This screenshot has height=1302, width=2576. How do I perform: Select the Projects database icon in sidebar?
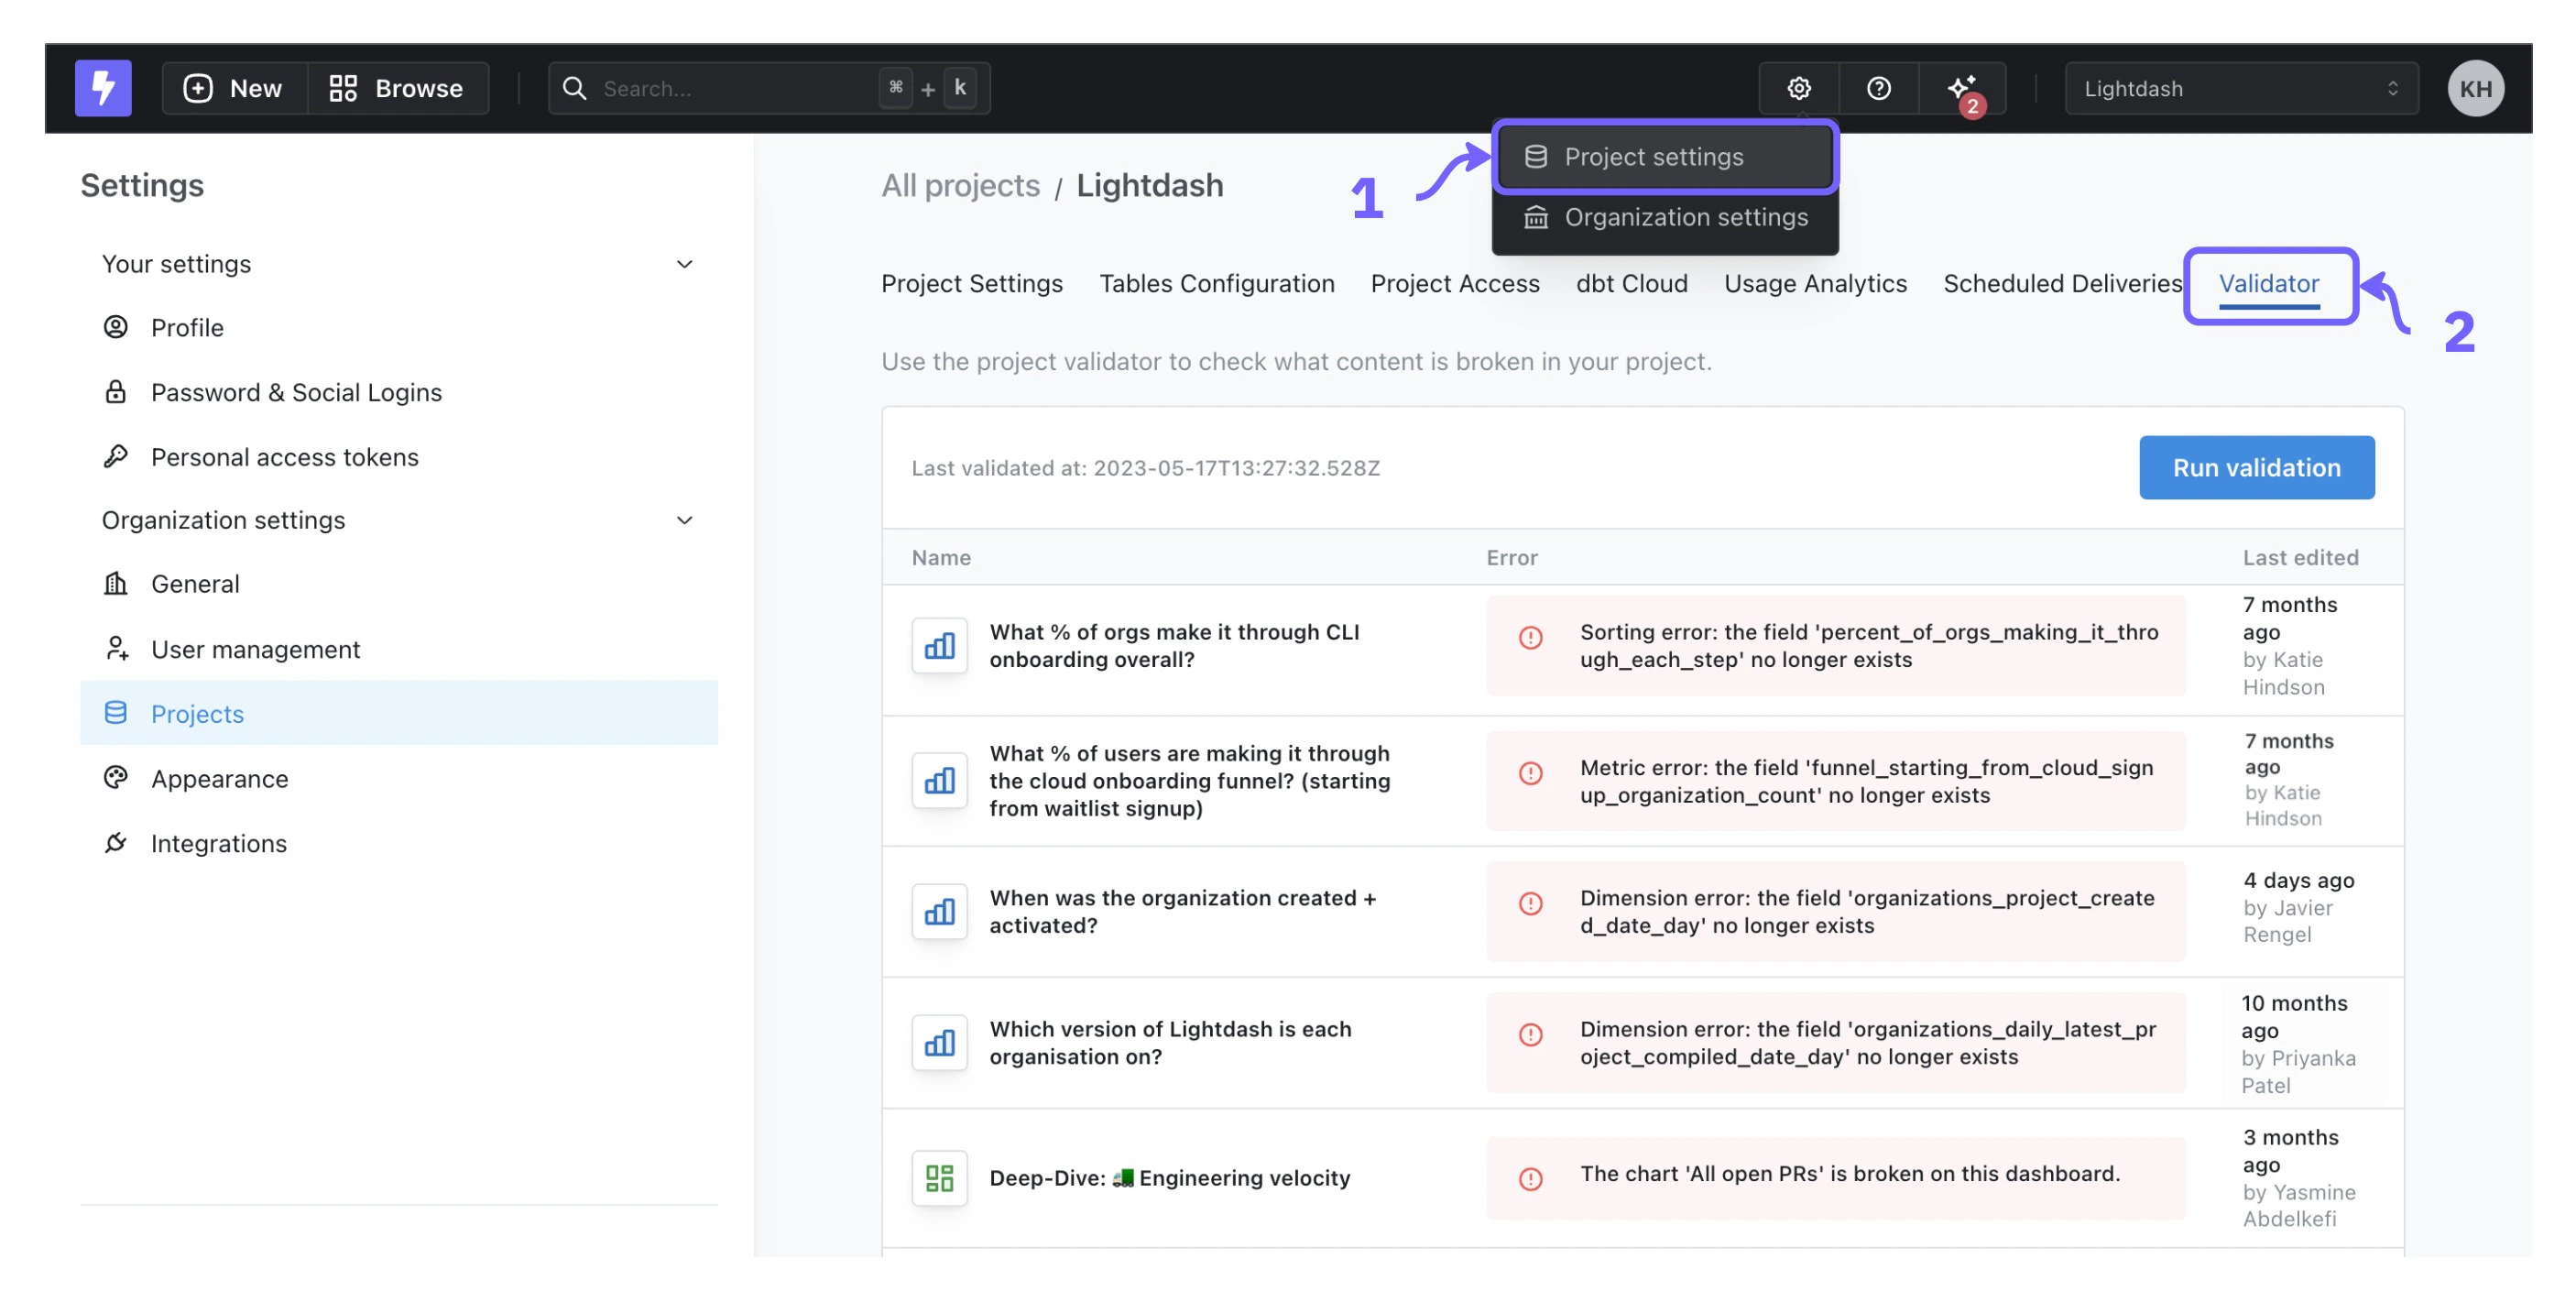click(x=117, y=713)
